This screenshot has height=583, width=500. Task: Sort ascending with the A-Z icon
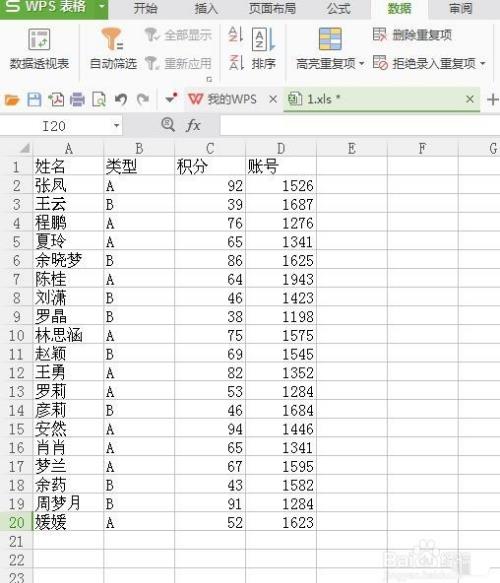[236, 35]
